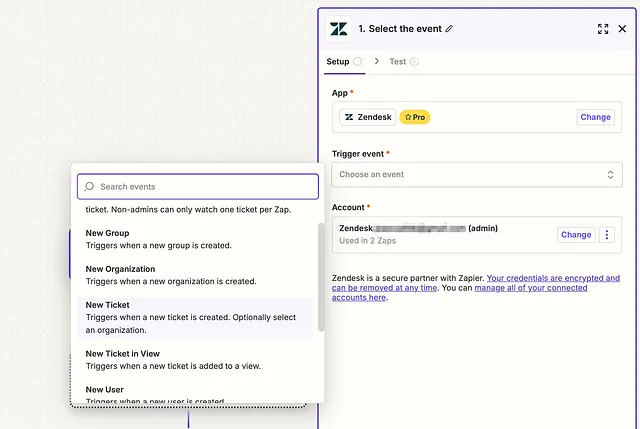Click the Zendesk app chip

[x=367, y=117]
